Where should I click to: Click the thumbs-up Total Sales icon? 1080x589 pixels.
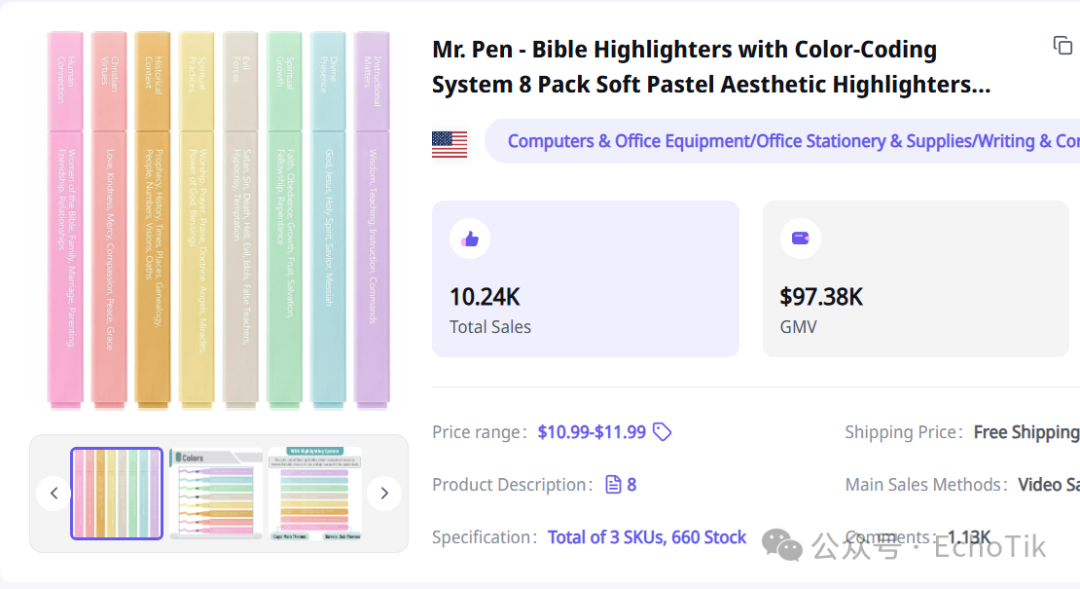[470, 238]
